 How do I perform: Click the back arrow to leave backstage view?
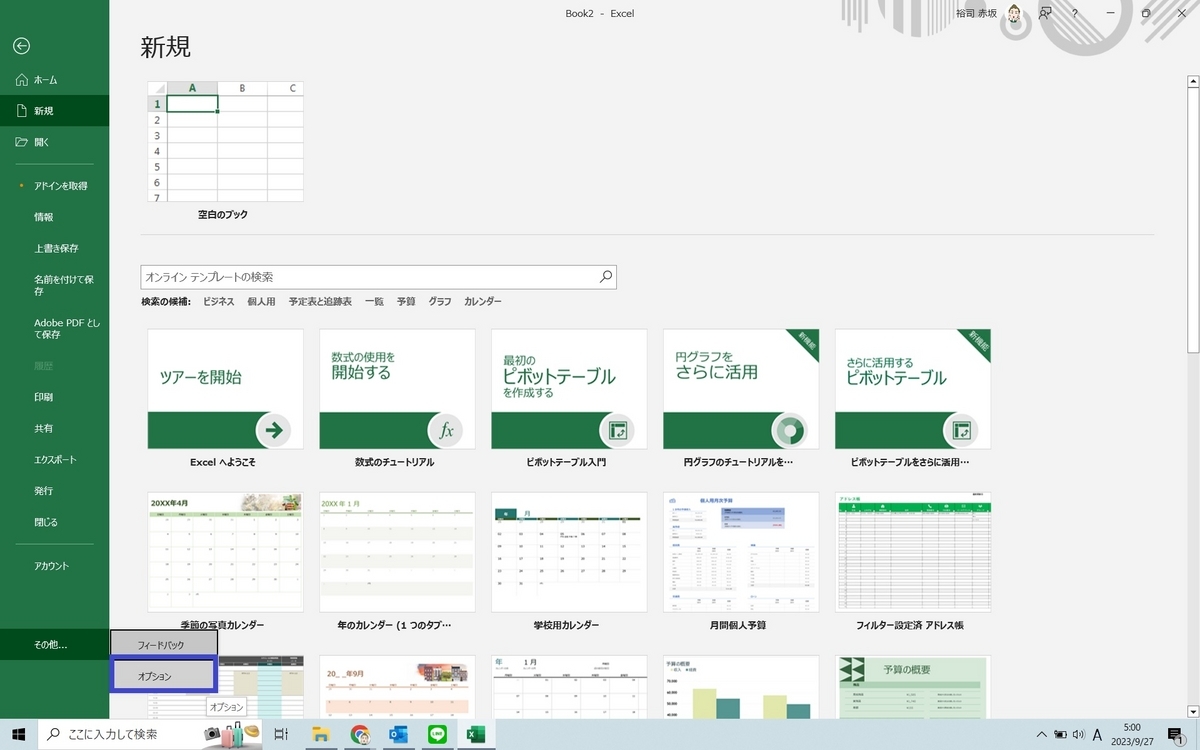click(x=21, y=46)
